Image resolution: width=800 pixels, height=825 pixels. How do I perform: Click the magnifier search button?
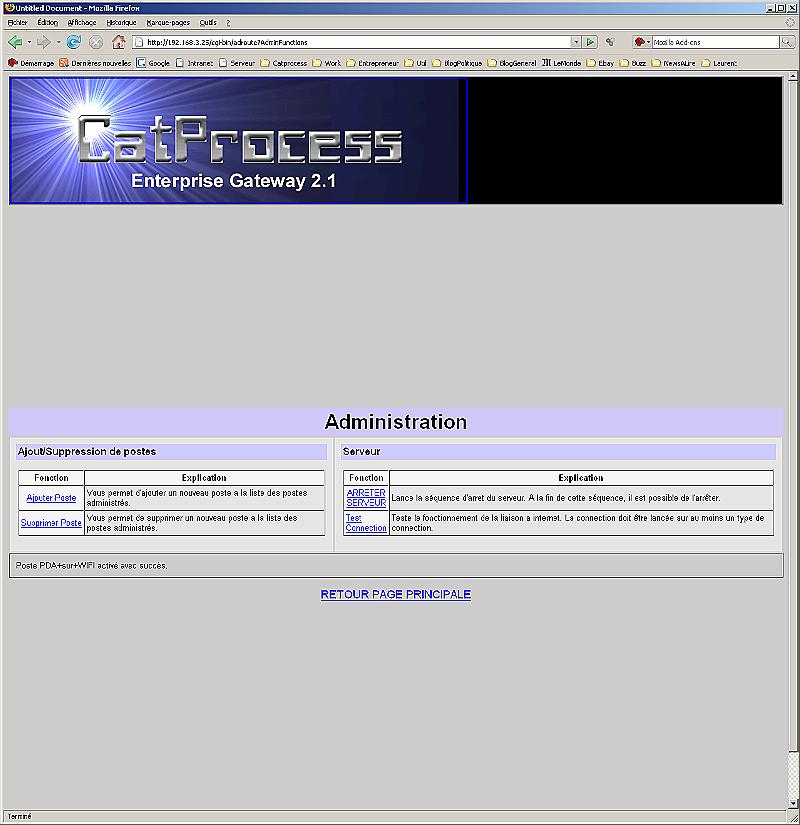click(787, 42)
